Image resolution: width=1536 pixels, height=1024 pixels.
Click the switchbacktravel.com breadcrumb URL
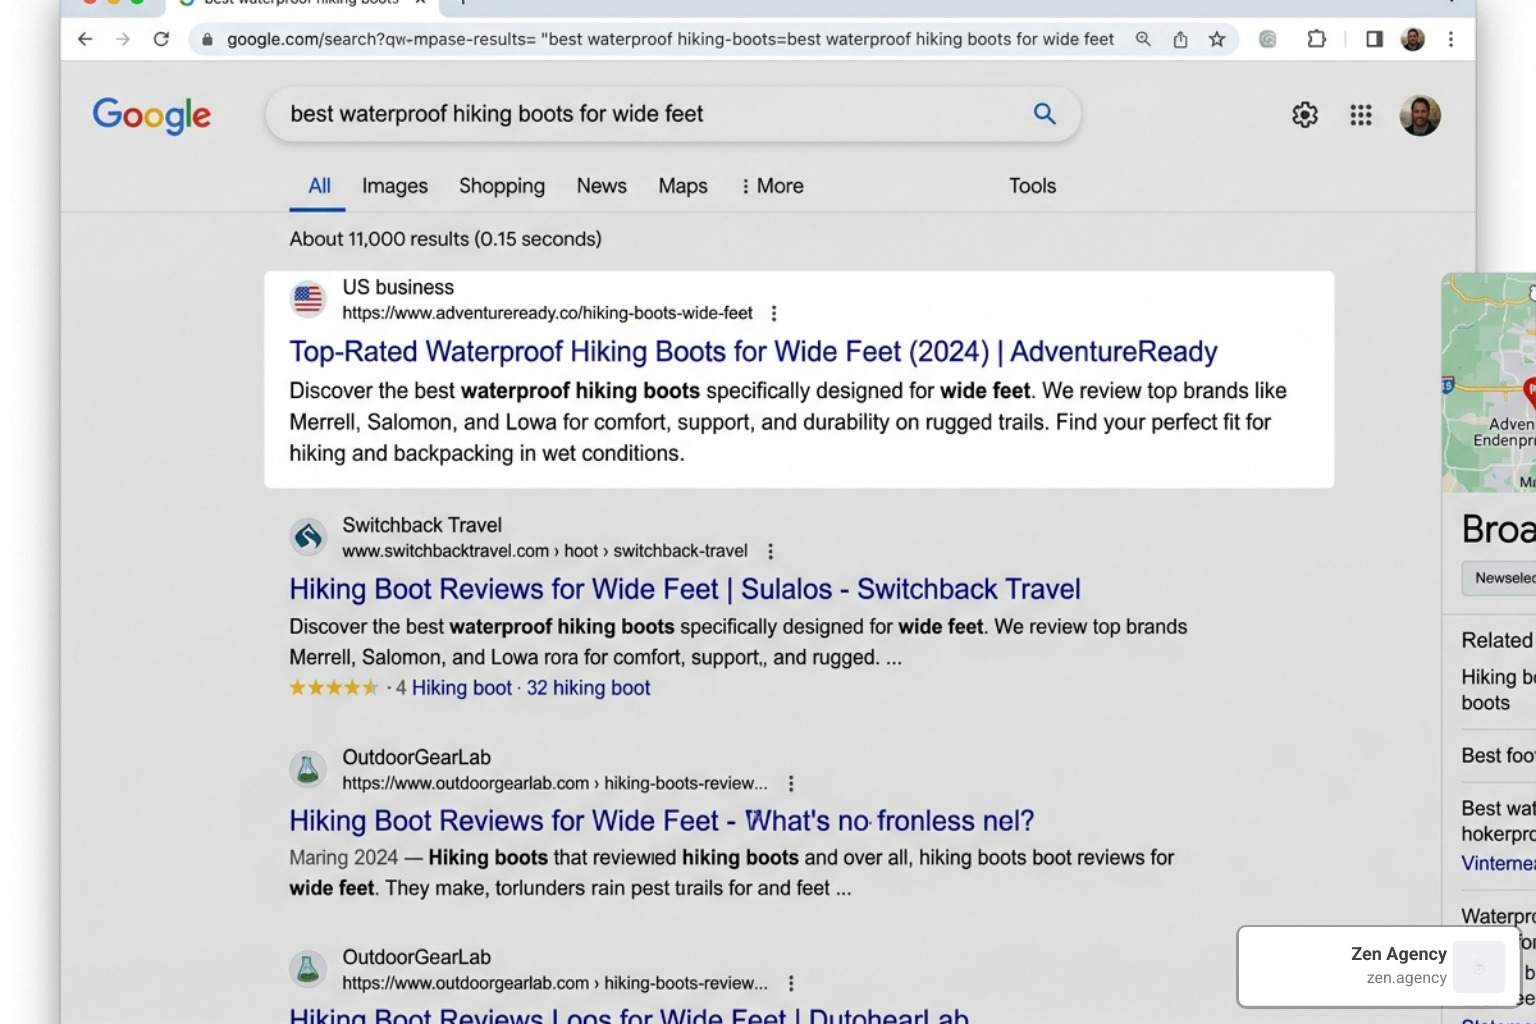pyautogui.click(x=545, y=551)
